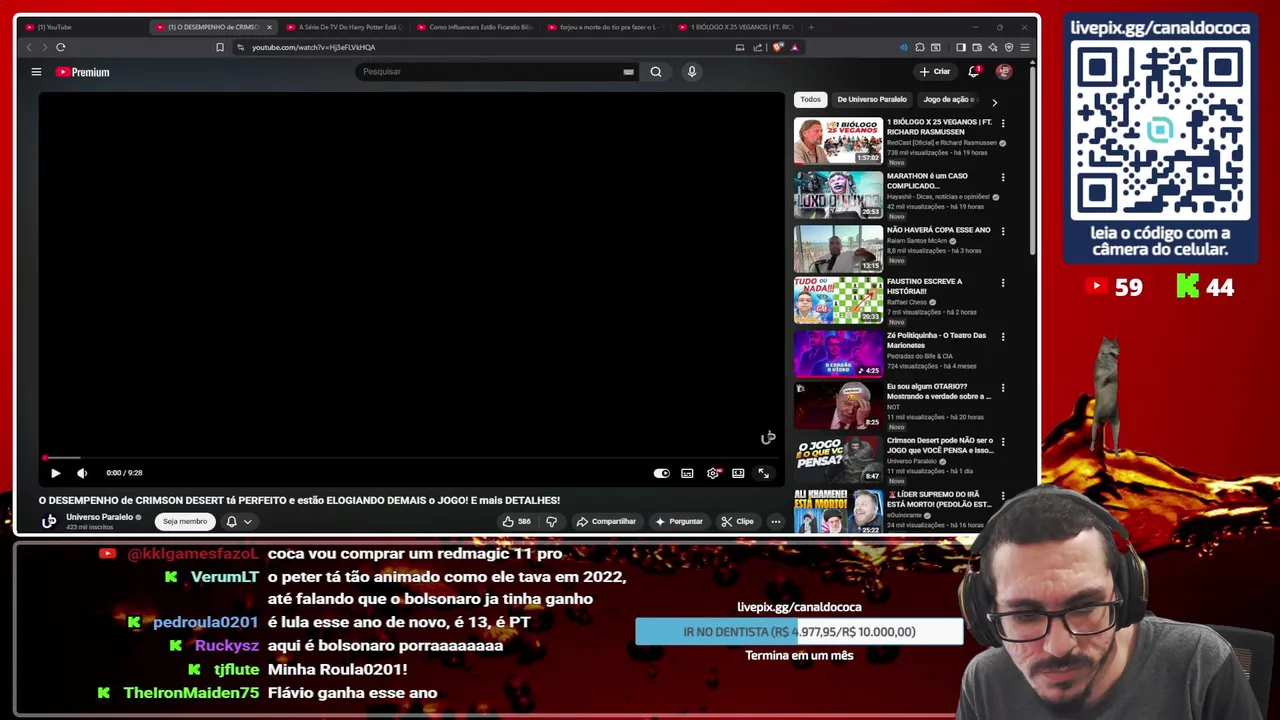1280x720 pixels.
Task: Open NÃO HAVERÁ COPA ESSE ANO video title
Action: point(938,230)
